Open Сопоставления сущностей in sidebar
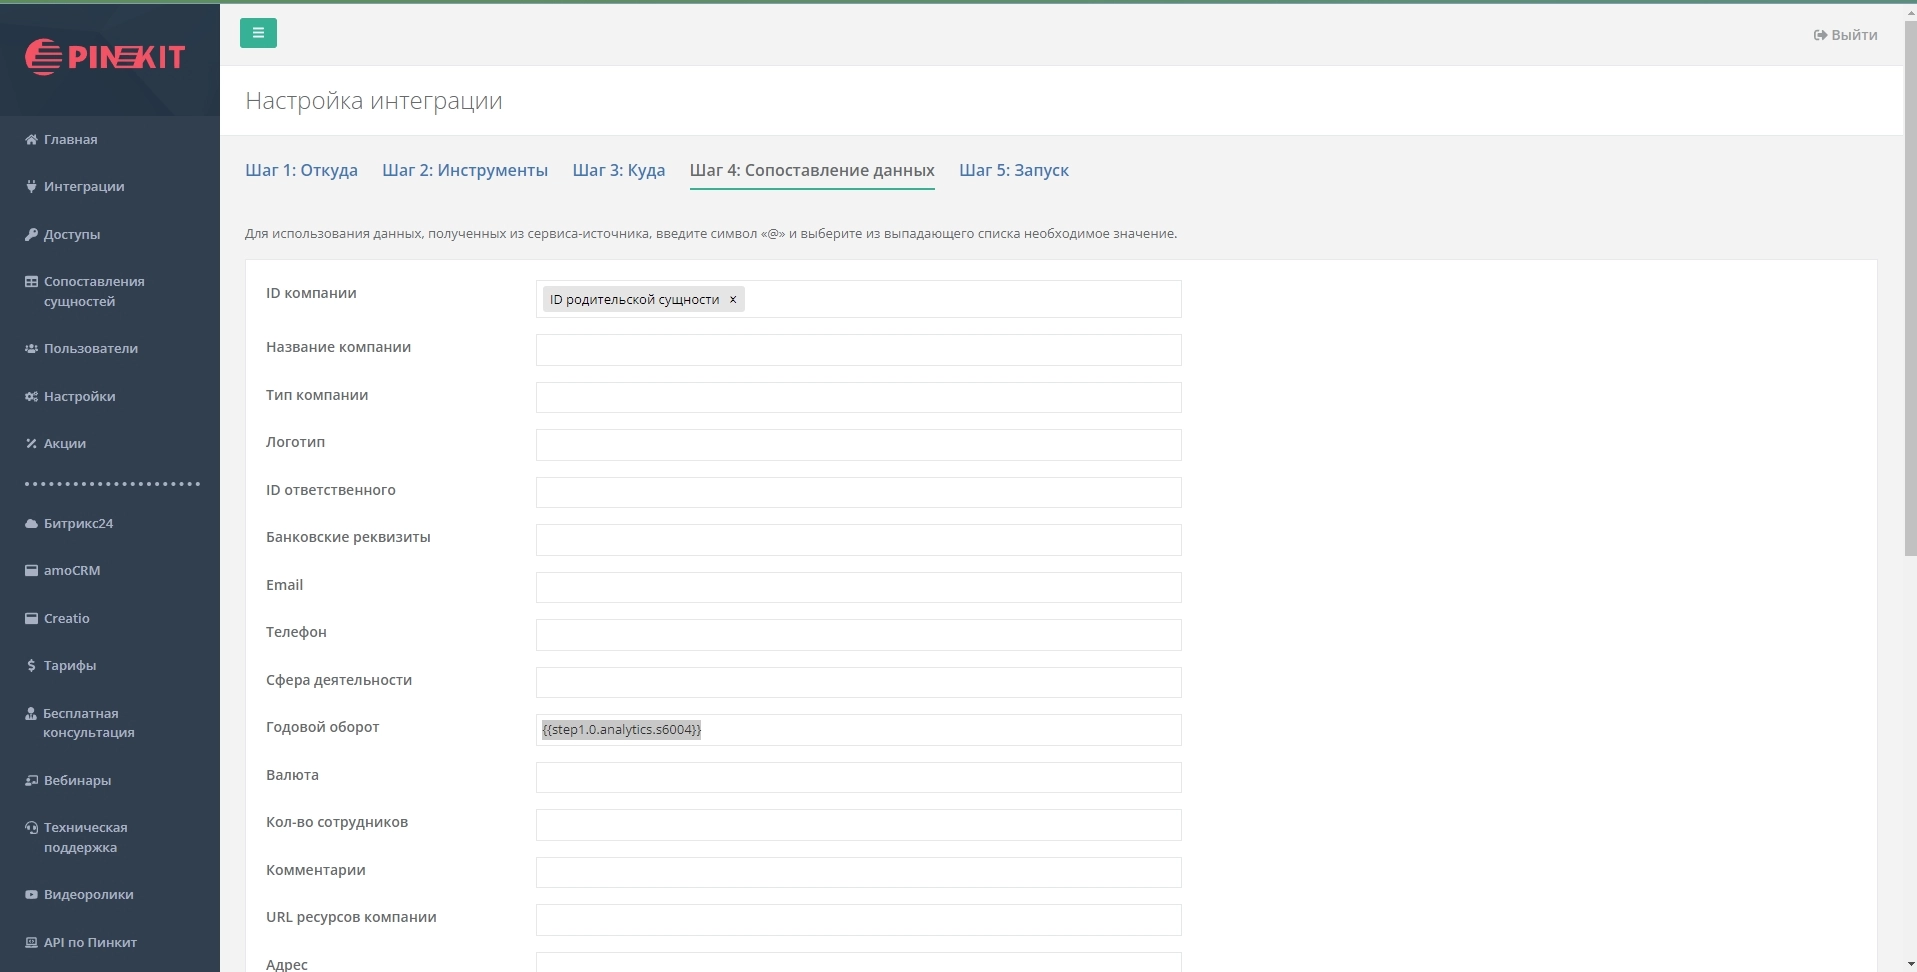 click(x=93, y=291)
